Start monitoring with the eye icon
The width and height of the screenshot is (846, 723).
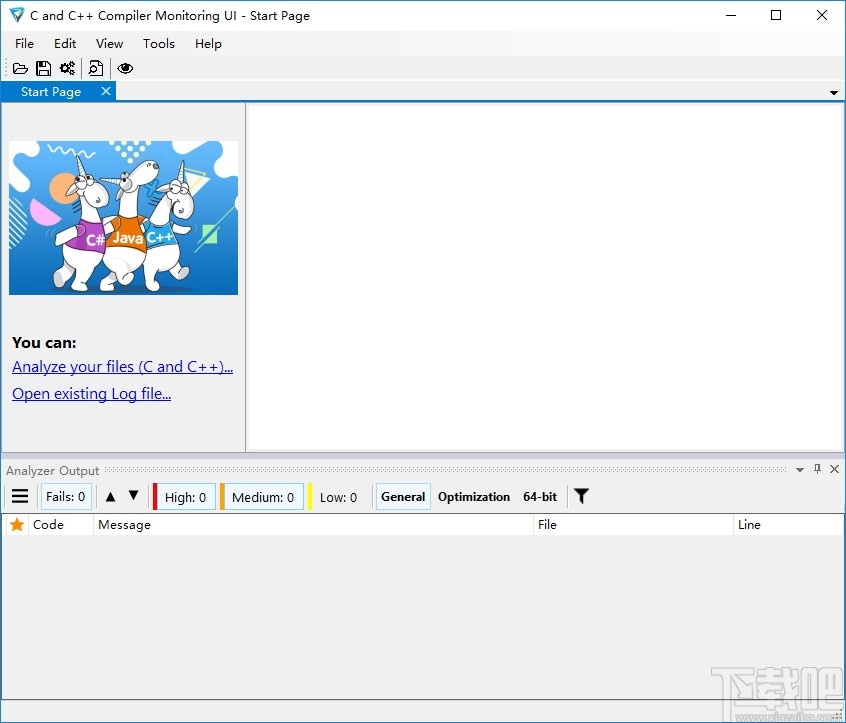click(x=125, y=69)
